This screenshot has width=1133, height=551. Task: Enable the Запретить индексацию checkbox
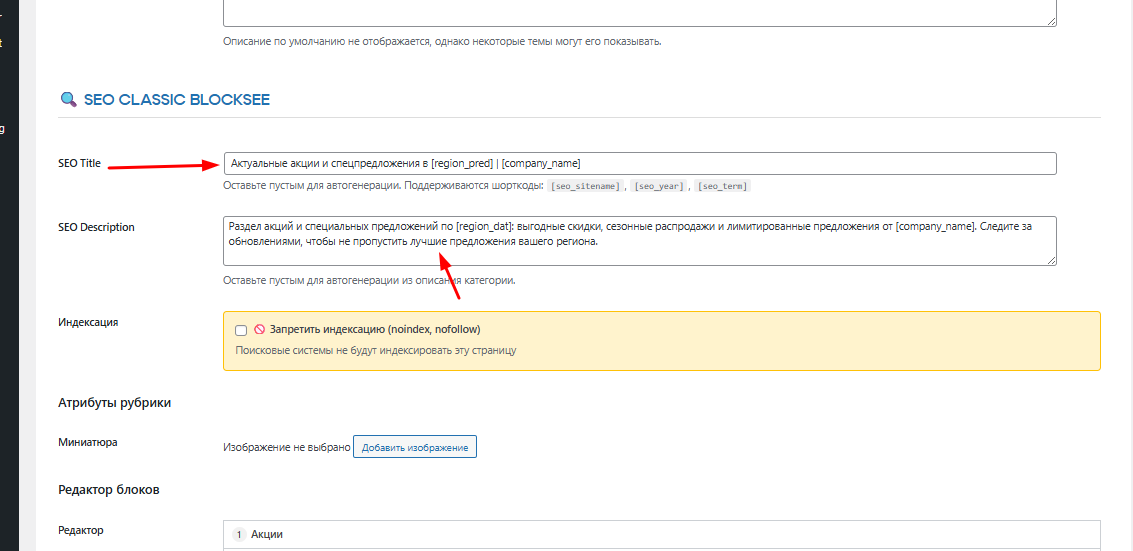coord(241,330)
